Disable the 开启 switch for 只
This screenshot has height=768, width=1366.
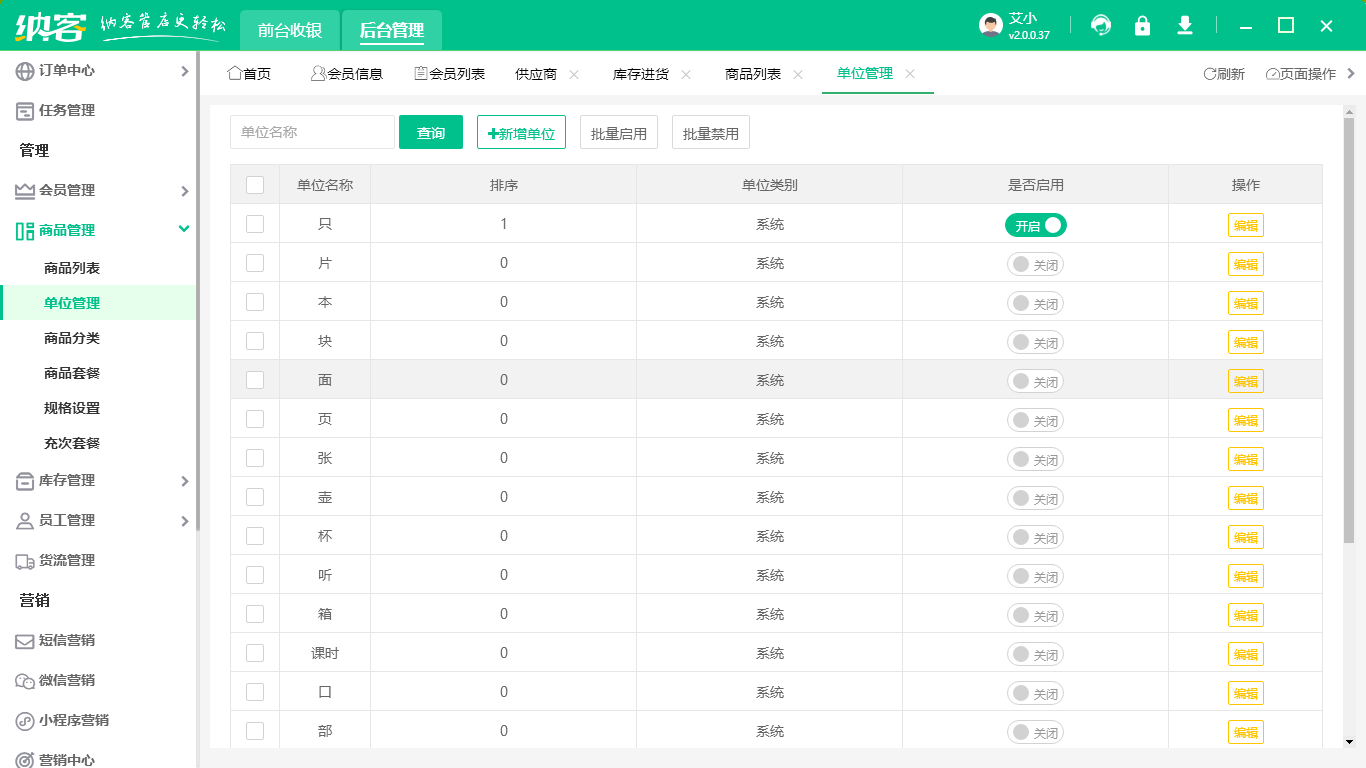pyautogui.click(x=1036, y=225)
